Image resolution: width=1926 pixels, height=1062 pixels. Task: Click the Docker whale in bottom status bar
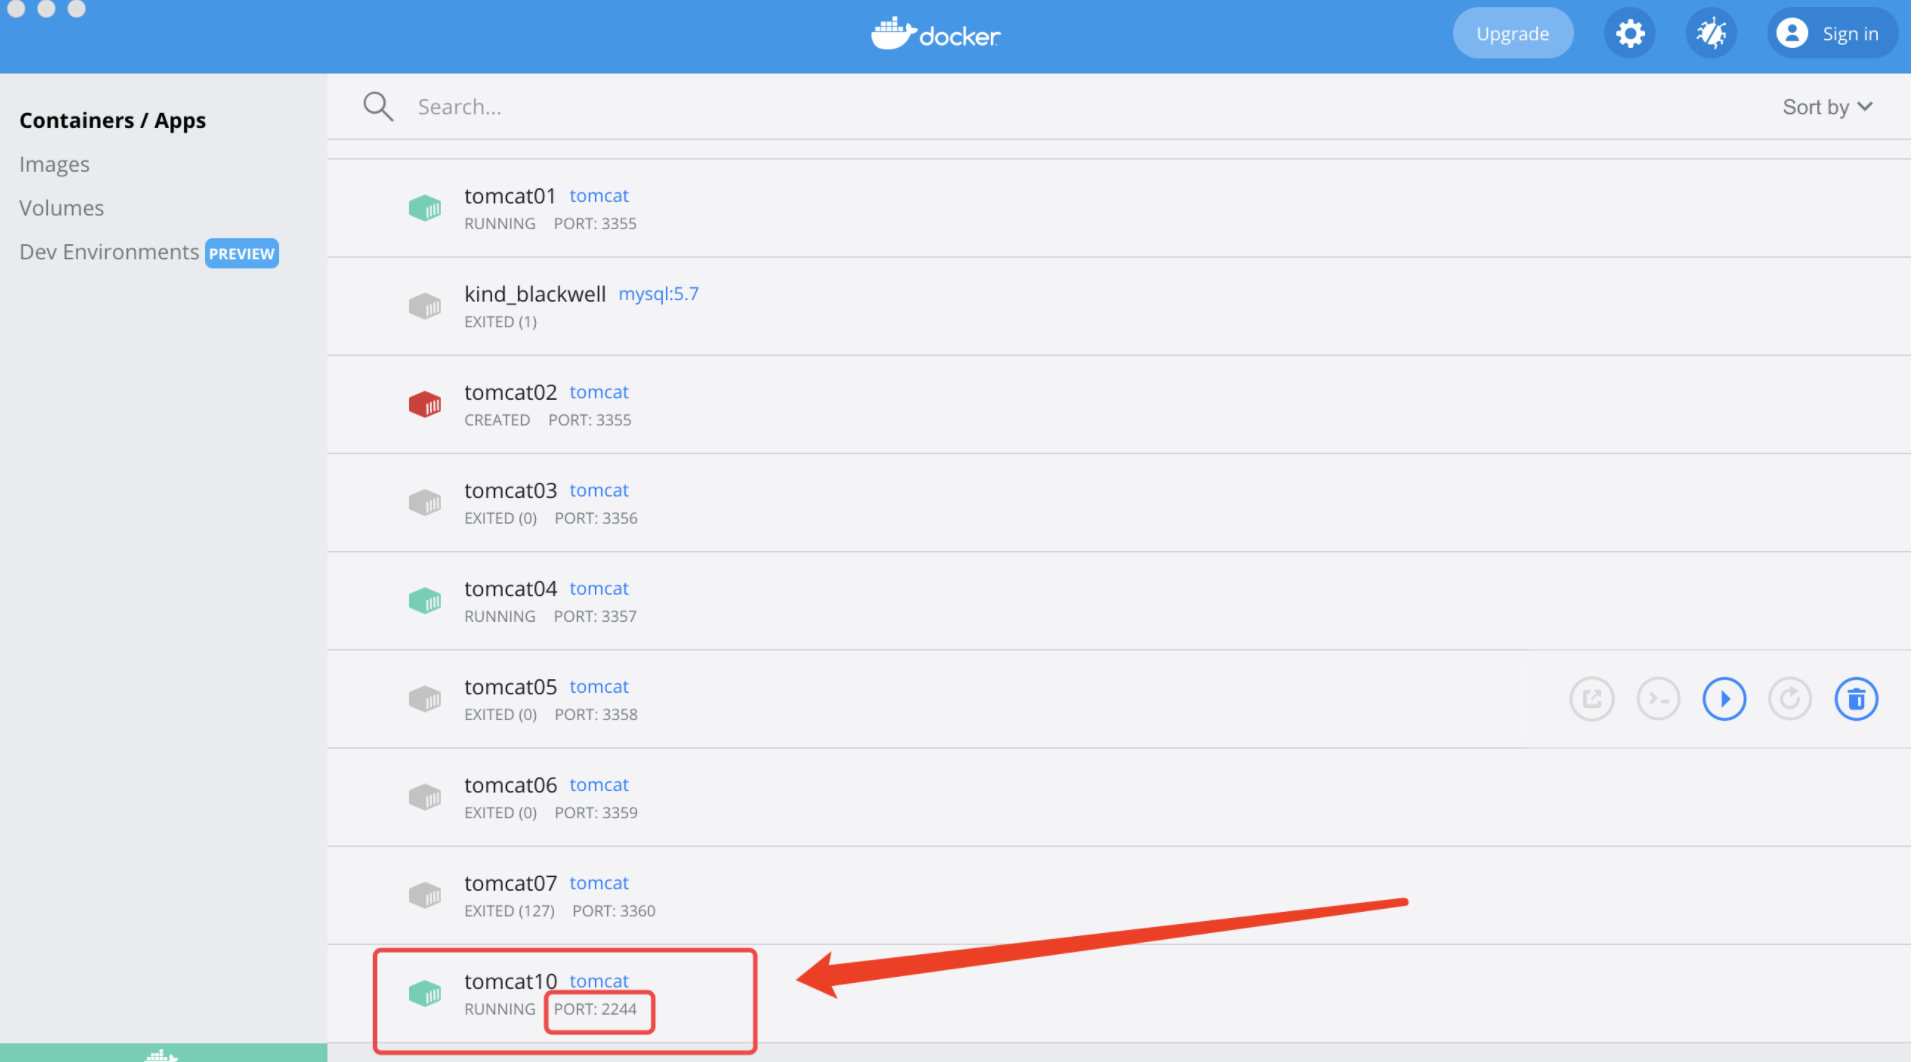point(162,1055)
